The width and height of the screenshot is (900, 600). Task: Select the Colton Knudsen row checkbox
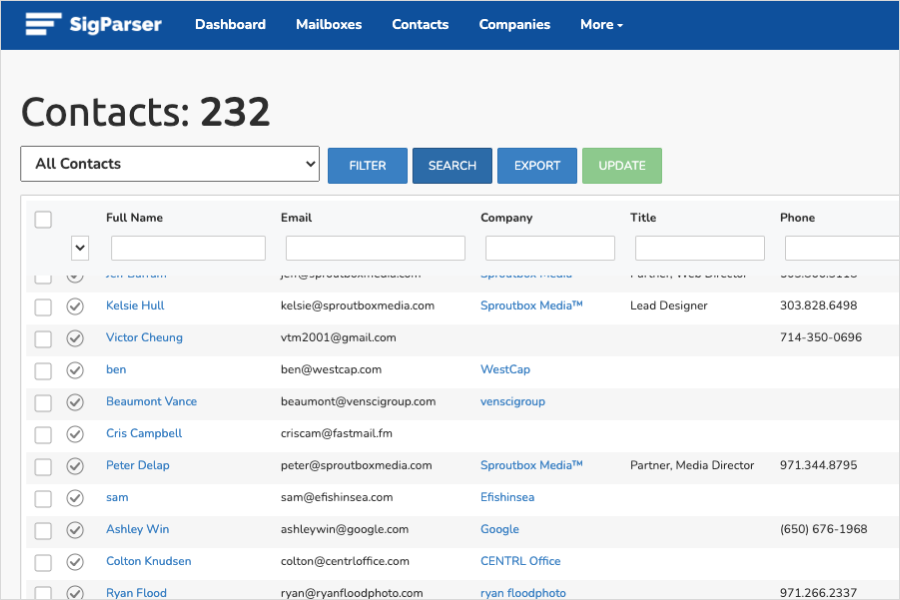[43, 563]
